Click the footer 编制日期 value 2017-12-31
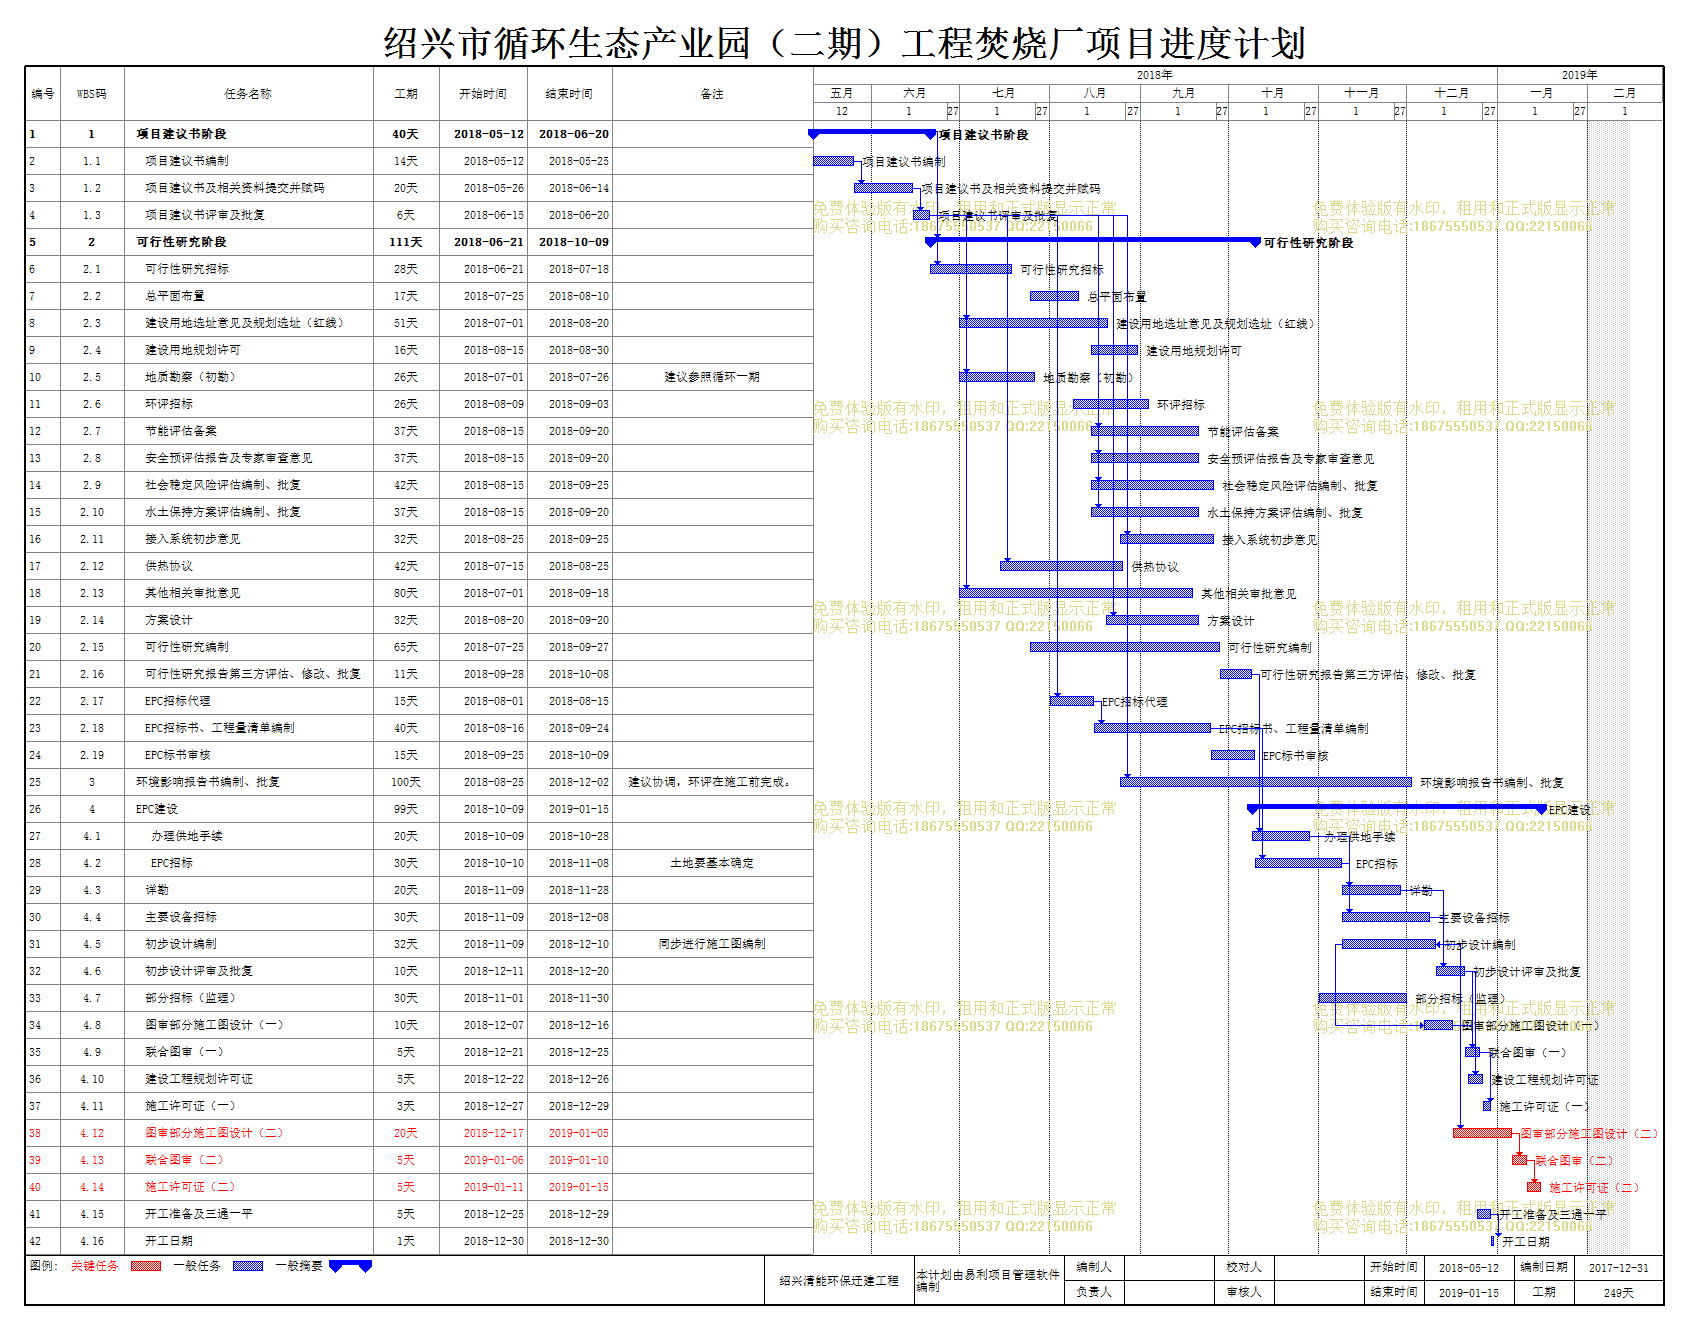 pos(1619,1268)
